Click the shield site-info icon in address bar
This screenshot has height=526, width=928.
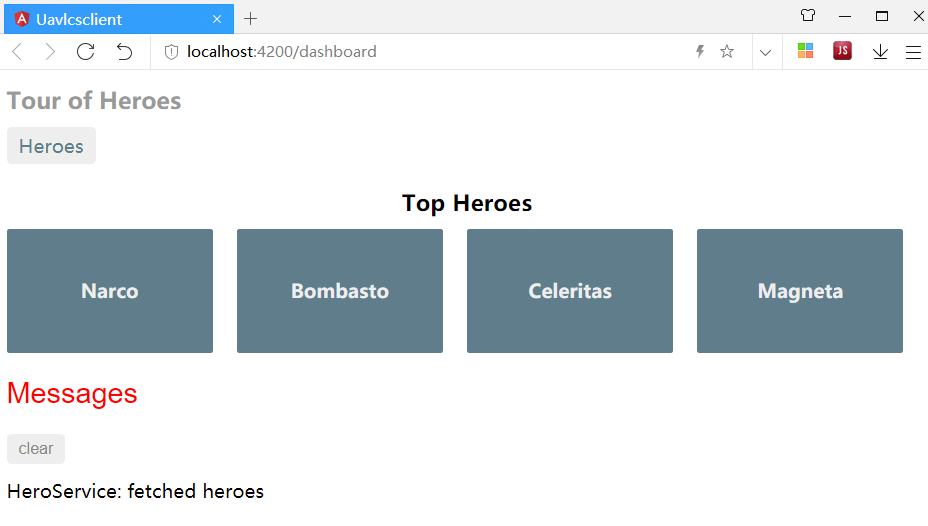tap(171, 52)
